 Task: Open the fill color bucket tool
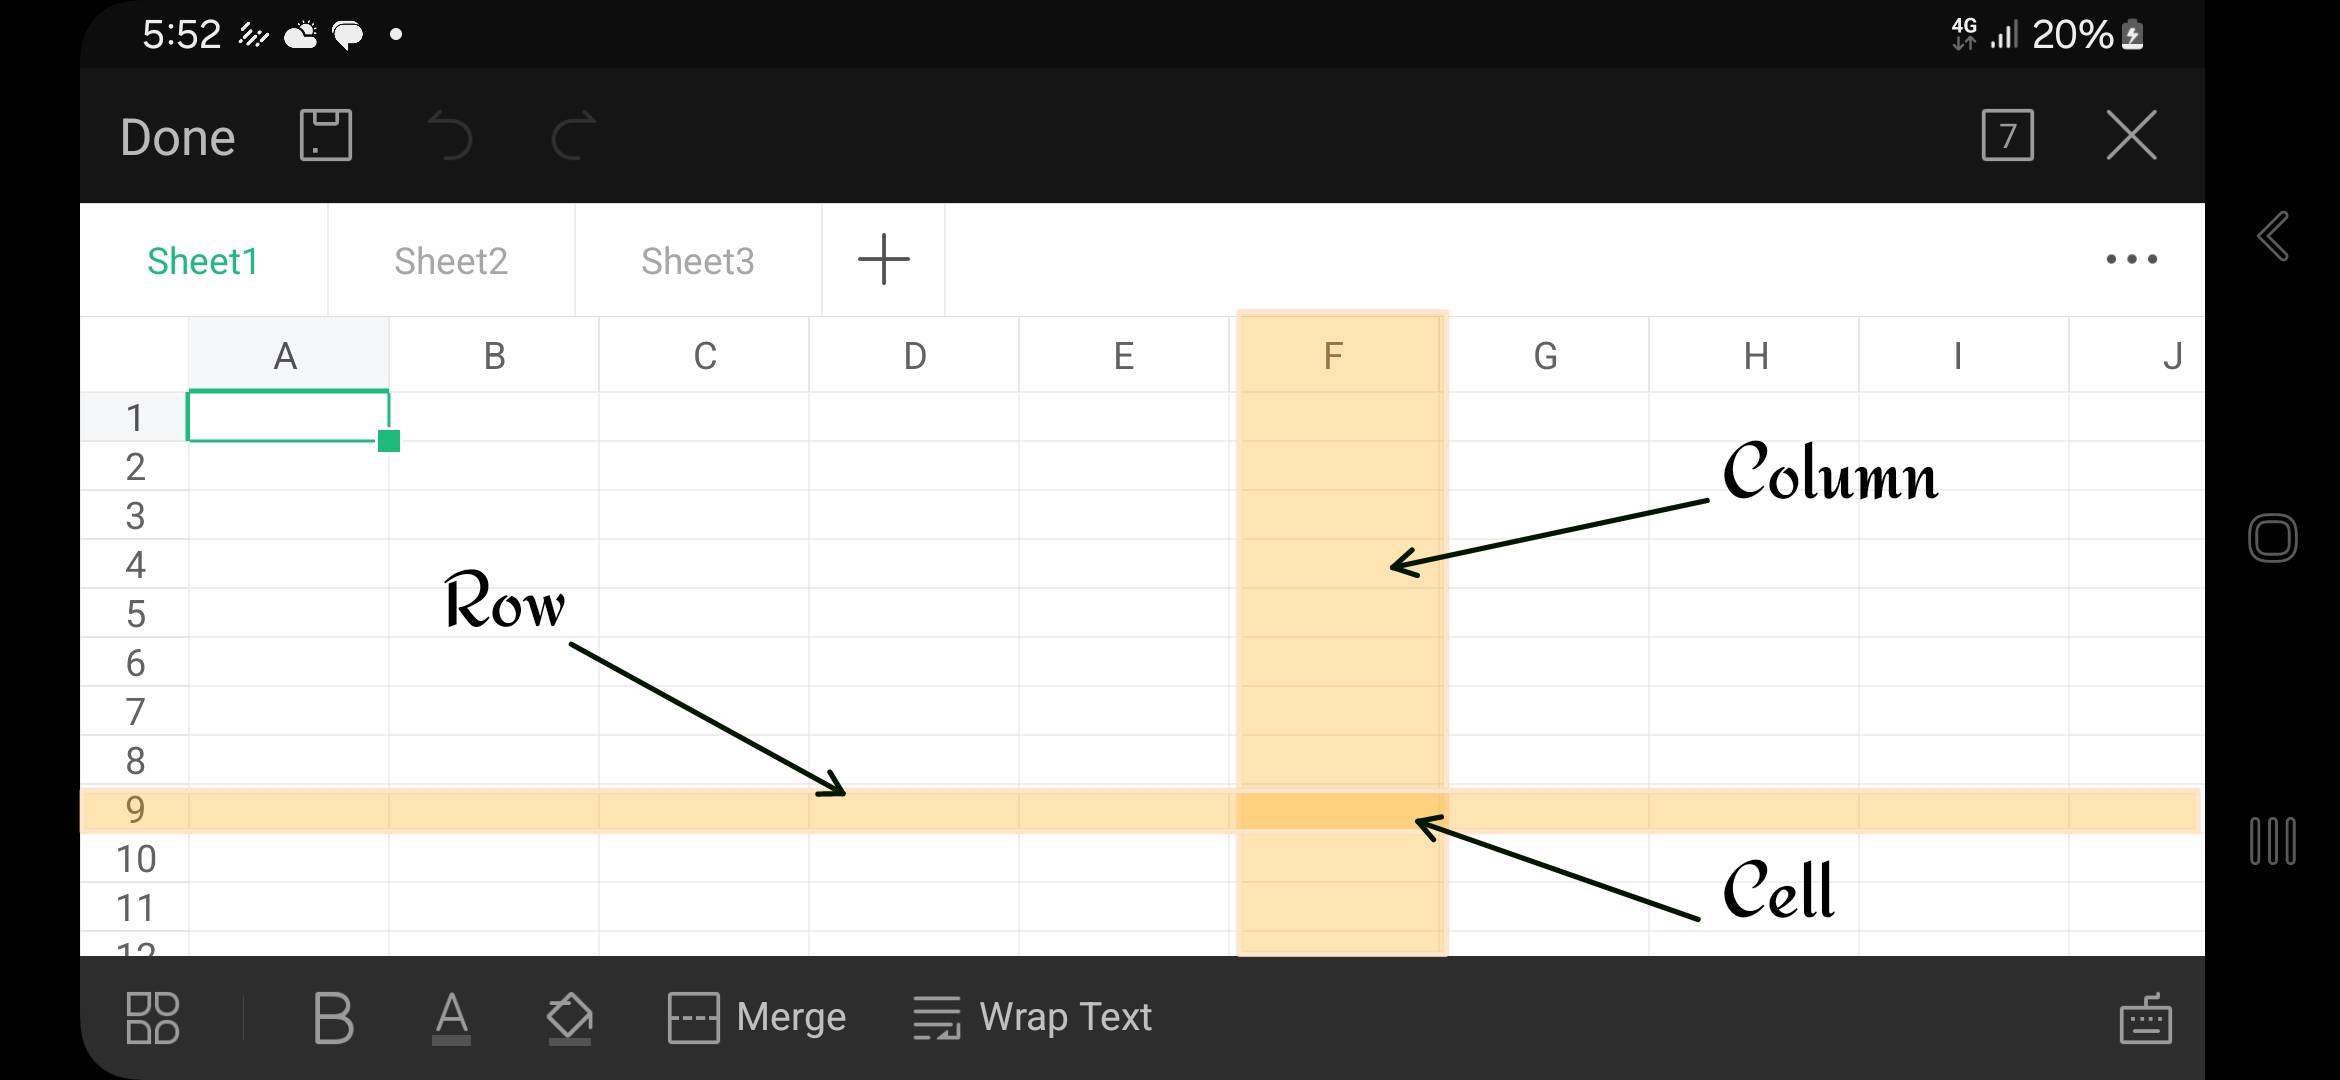click(x=570, y=1018)
